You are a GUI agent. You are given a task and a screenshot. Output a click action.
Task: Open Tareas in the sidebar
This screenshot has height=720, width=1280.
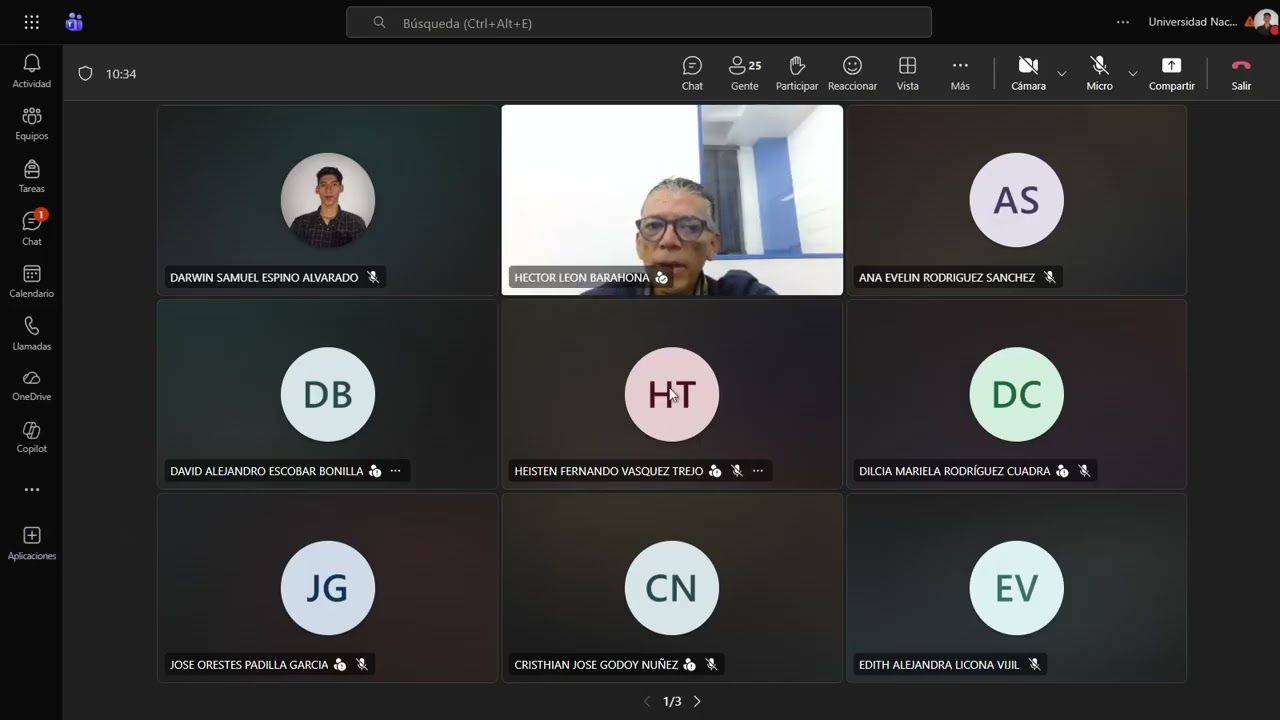pos(31,176)
